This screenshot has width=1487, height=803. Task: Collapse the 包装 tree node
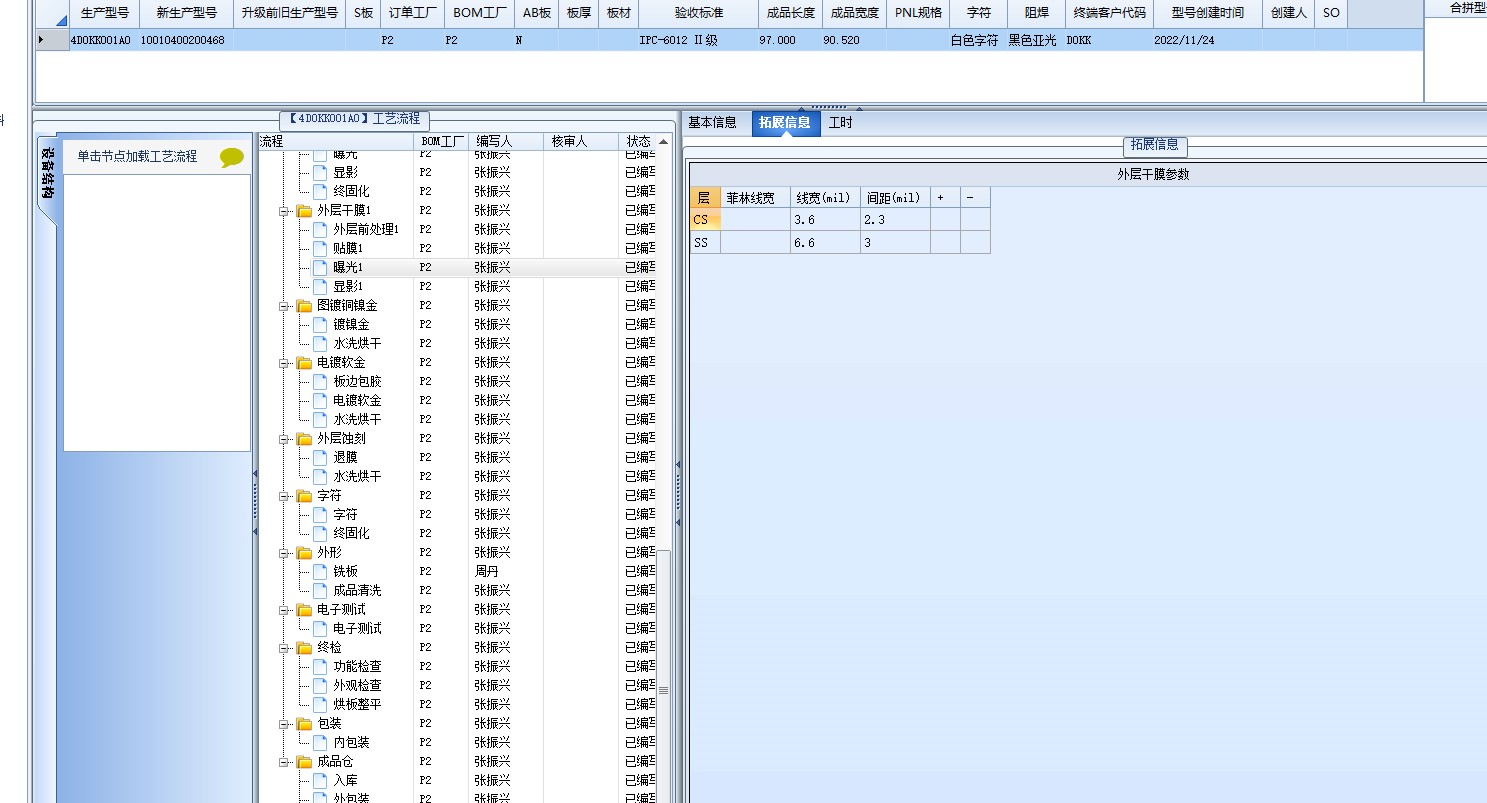click(284, 724)
